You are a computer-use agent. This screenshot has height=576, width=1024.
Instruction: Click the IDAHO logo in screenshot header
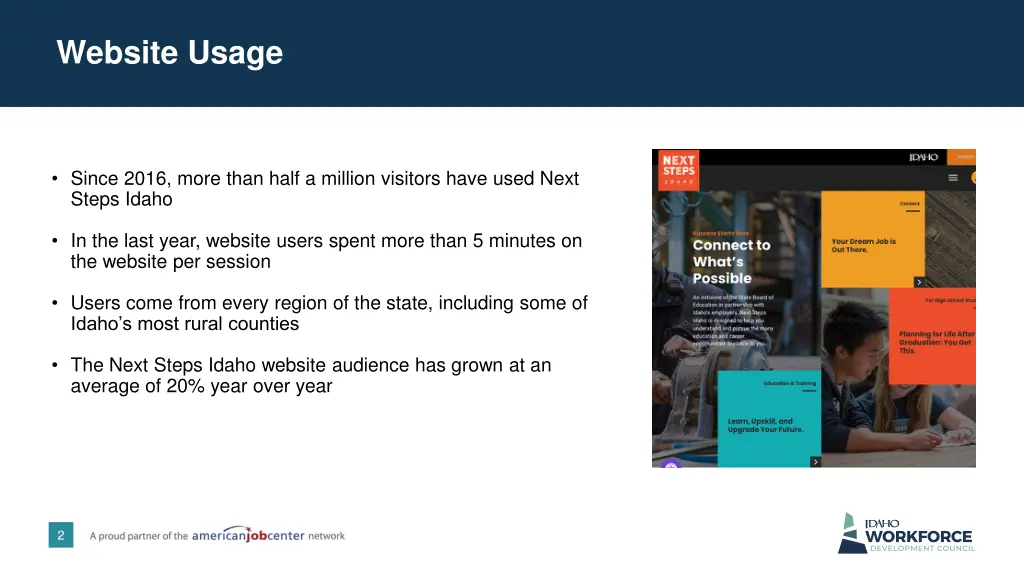tap(923, 157)
